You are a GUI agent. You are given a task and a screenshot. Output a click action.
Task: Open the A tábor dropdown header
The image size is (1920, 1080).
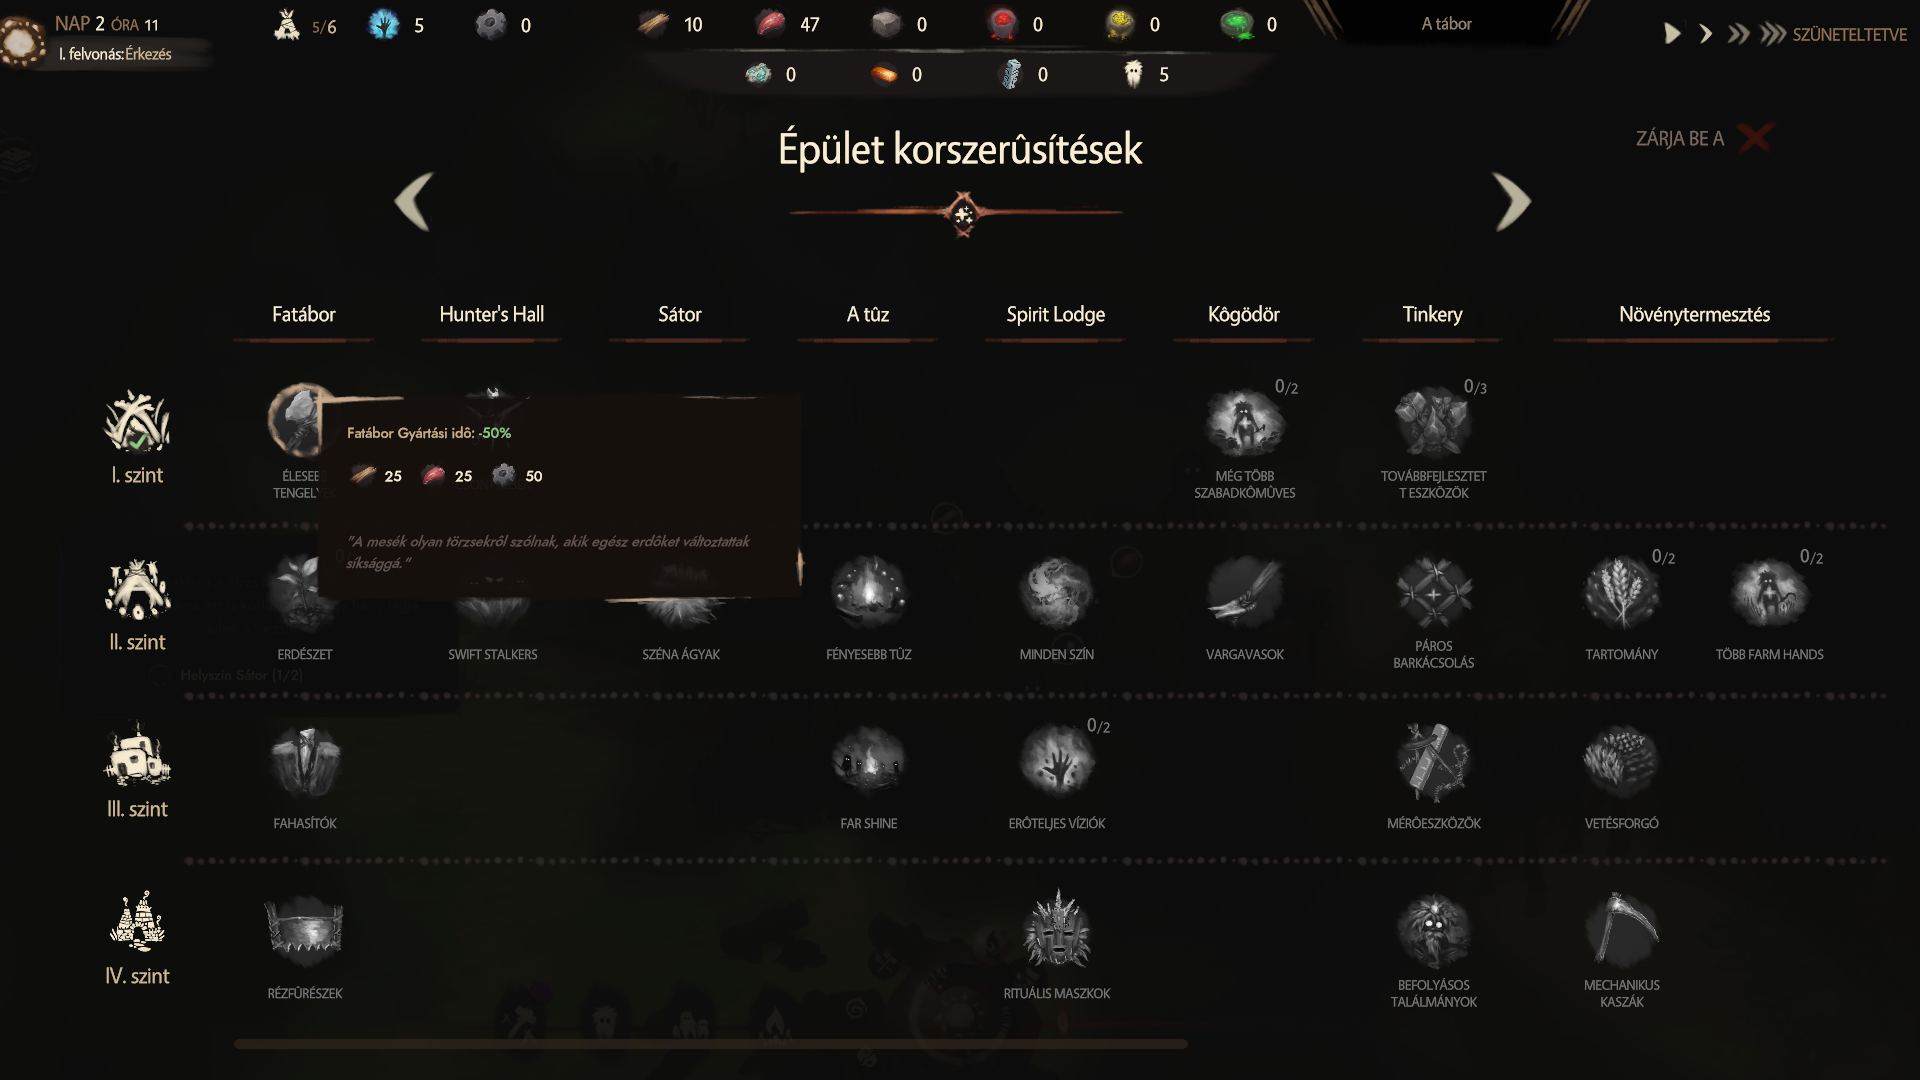[x=1446, y=24]
